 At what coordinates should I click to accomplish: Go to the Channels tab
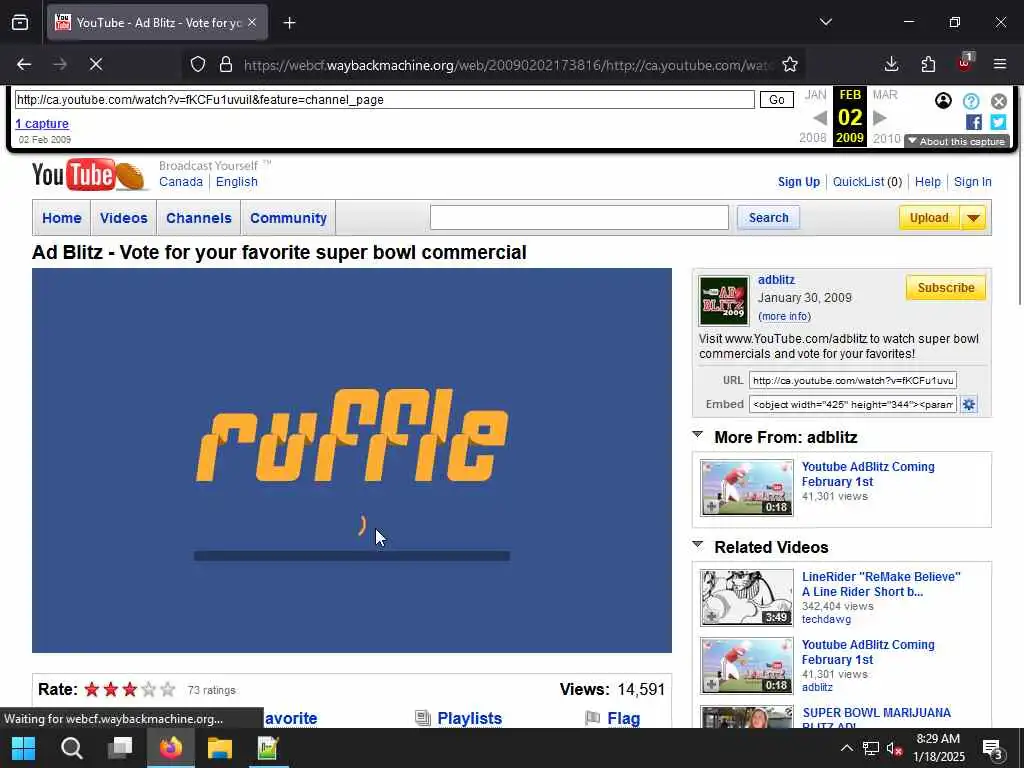(199, 218)
